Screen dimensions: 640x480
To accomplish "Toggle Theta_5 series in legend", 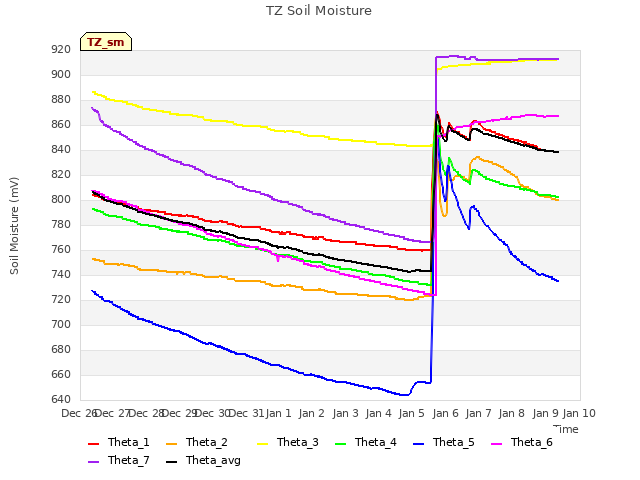I will click(x=444, y=442).
